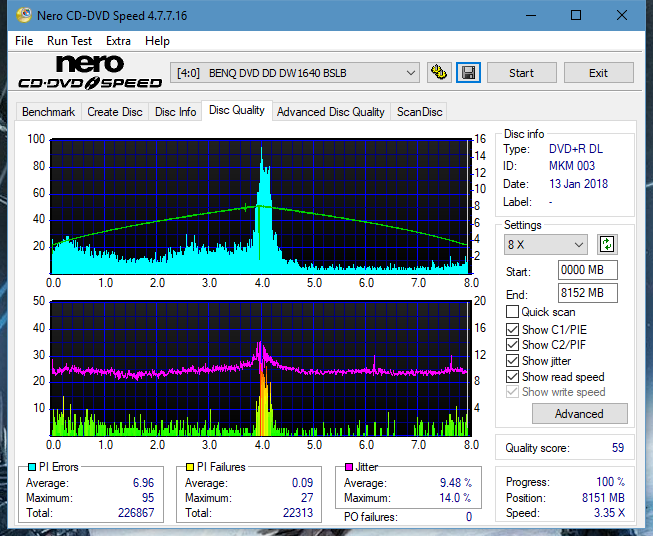Click PI Failures maximum 27
Viewport: 653px width, 536px height.
[x=307, y=498]
